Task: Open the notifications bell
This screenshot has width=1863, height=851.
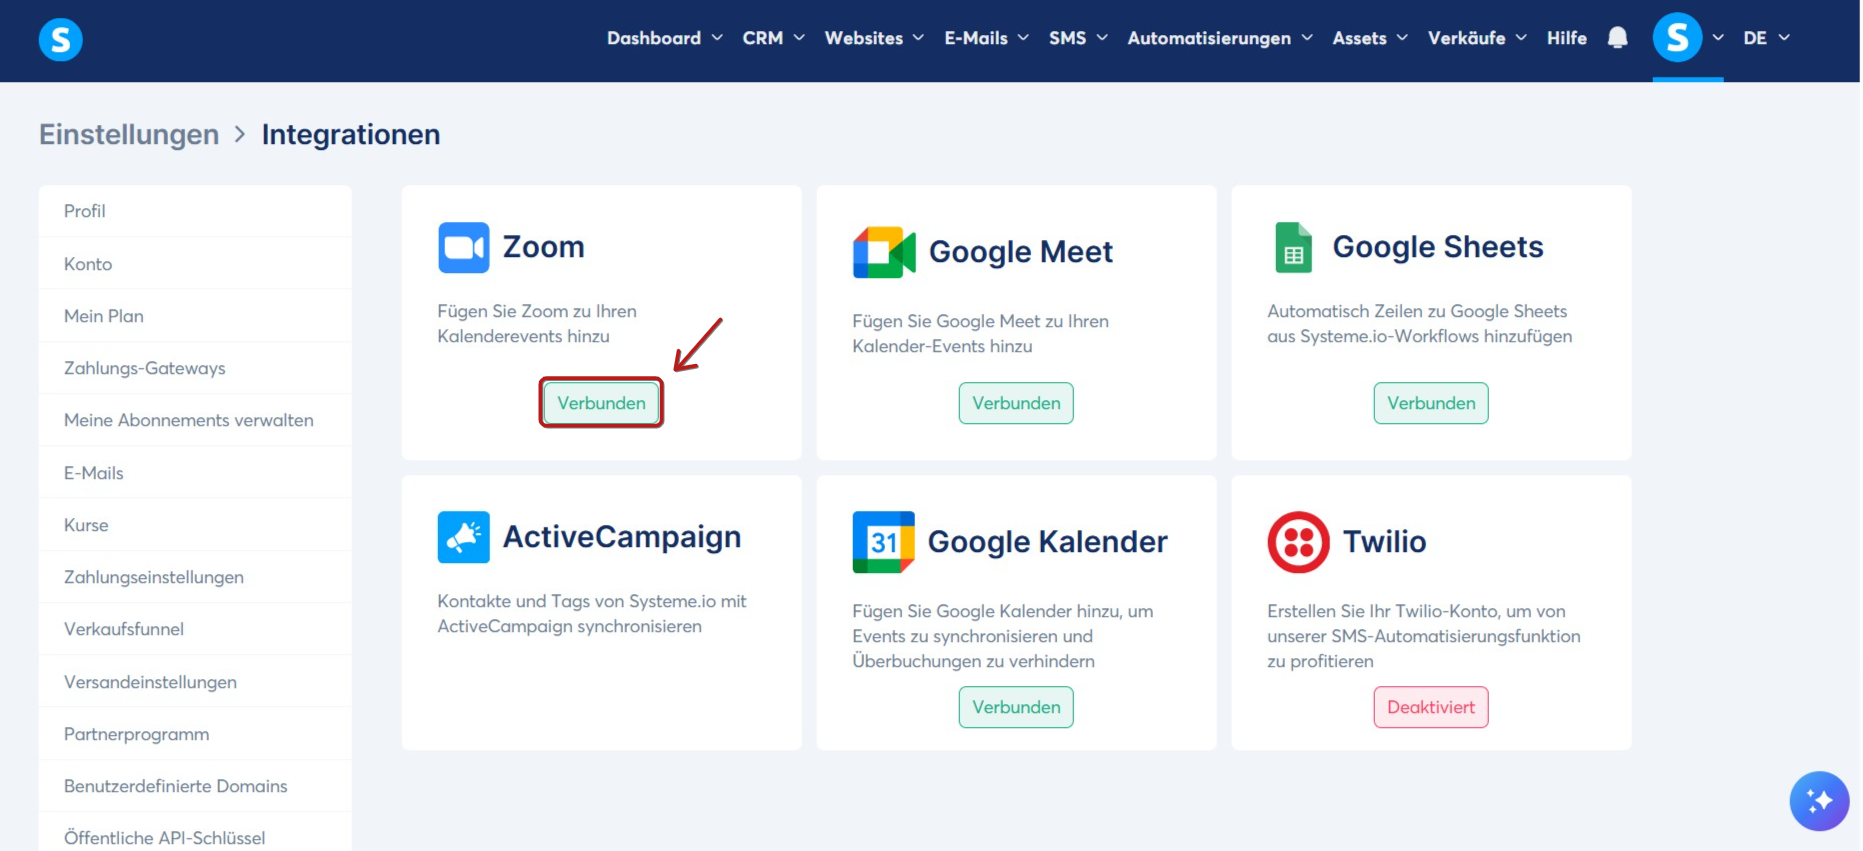Action: click(x=1617, y=38)
